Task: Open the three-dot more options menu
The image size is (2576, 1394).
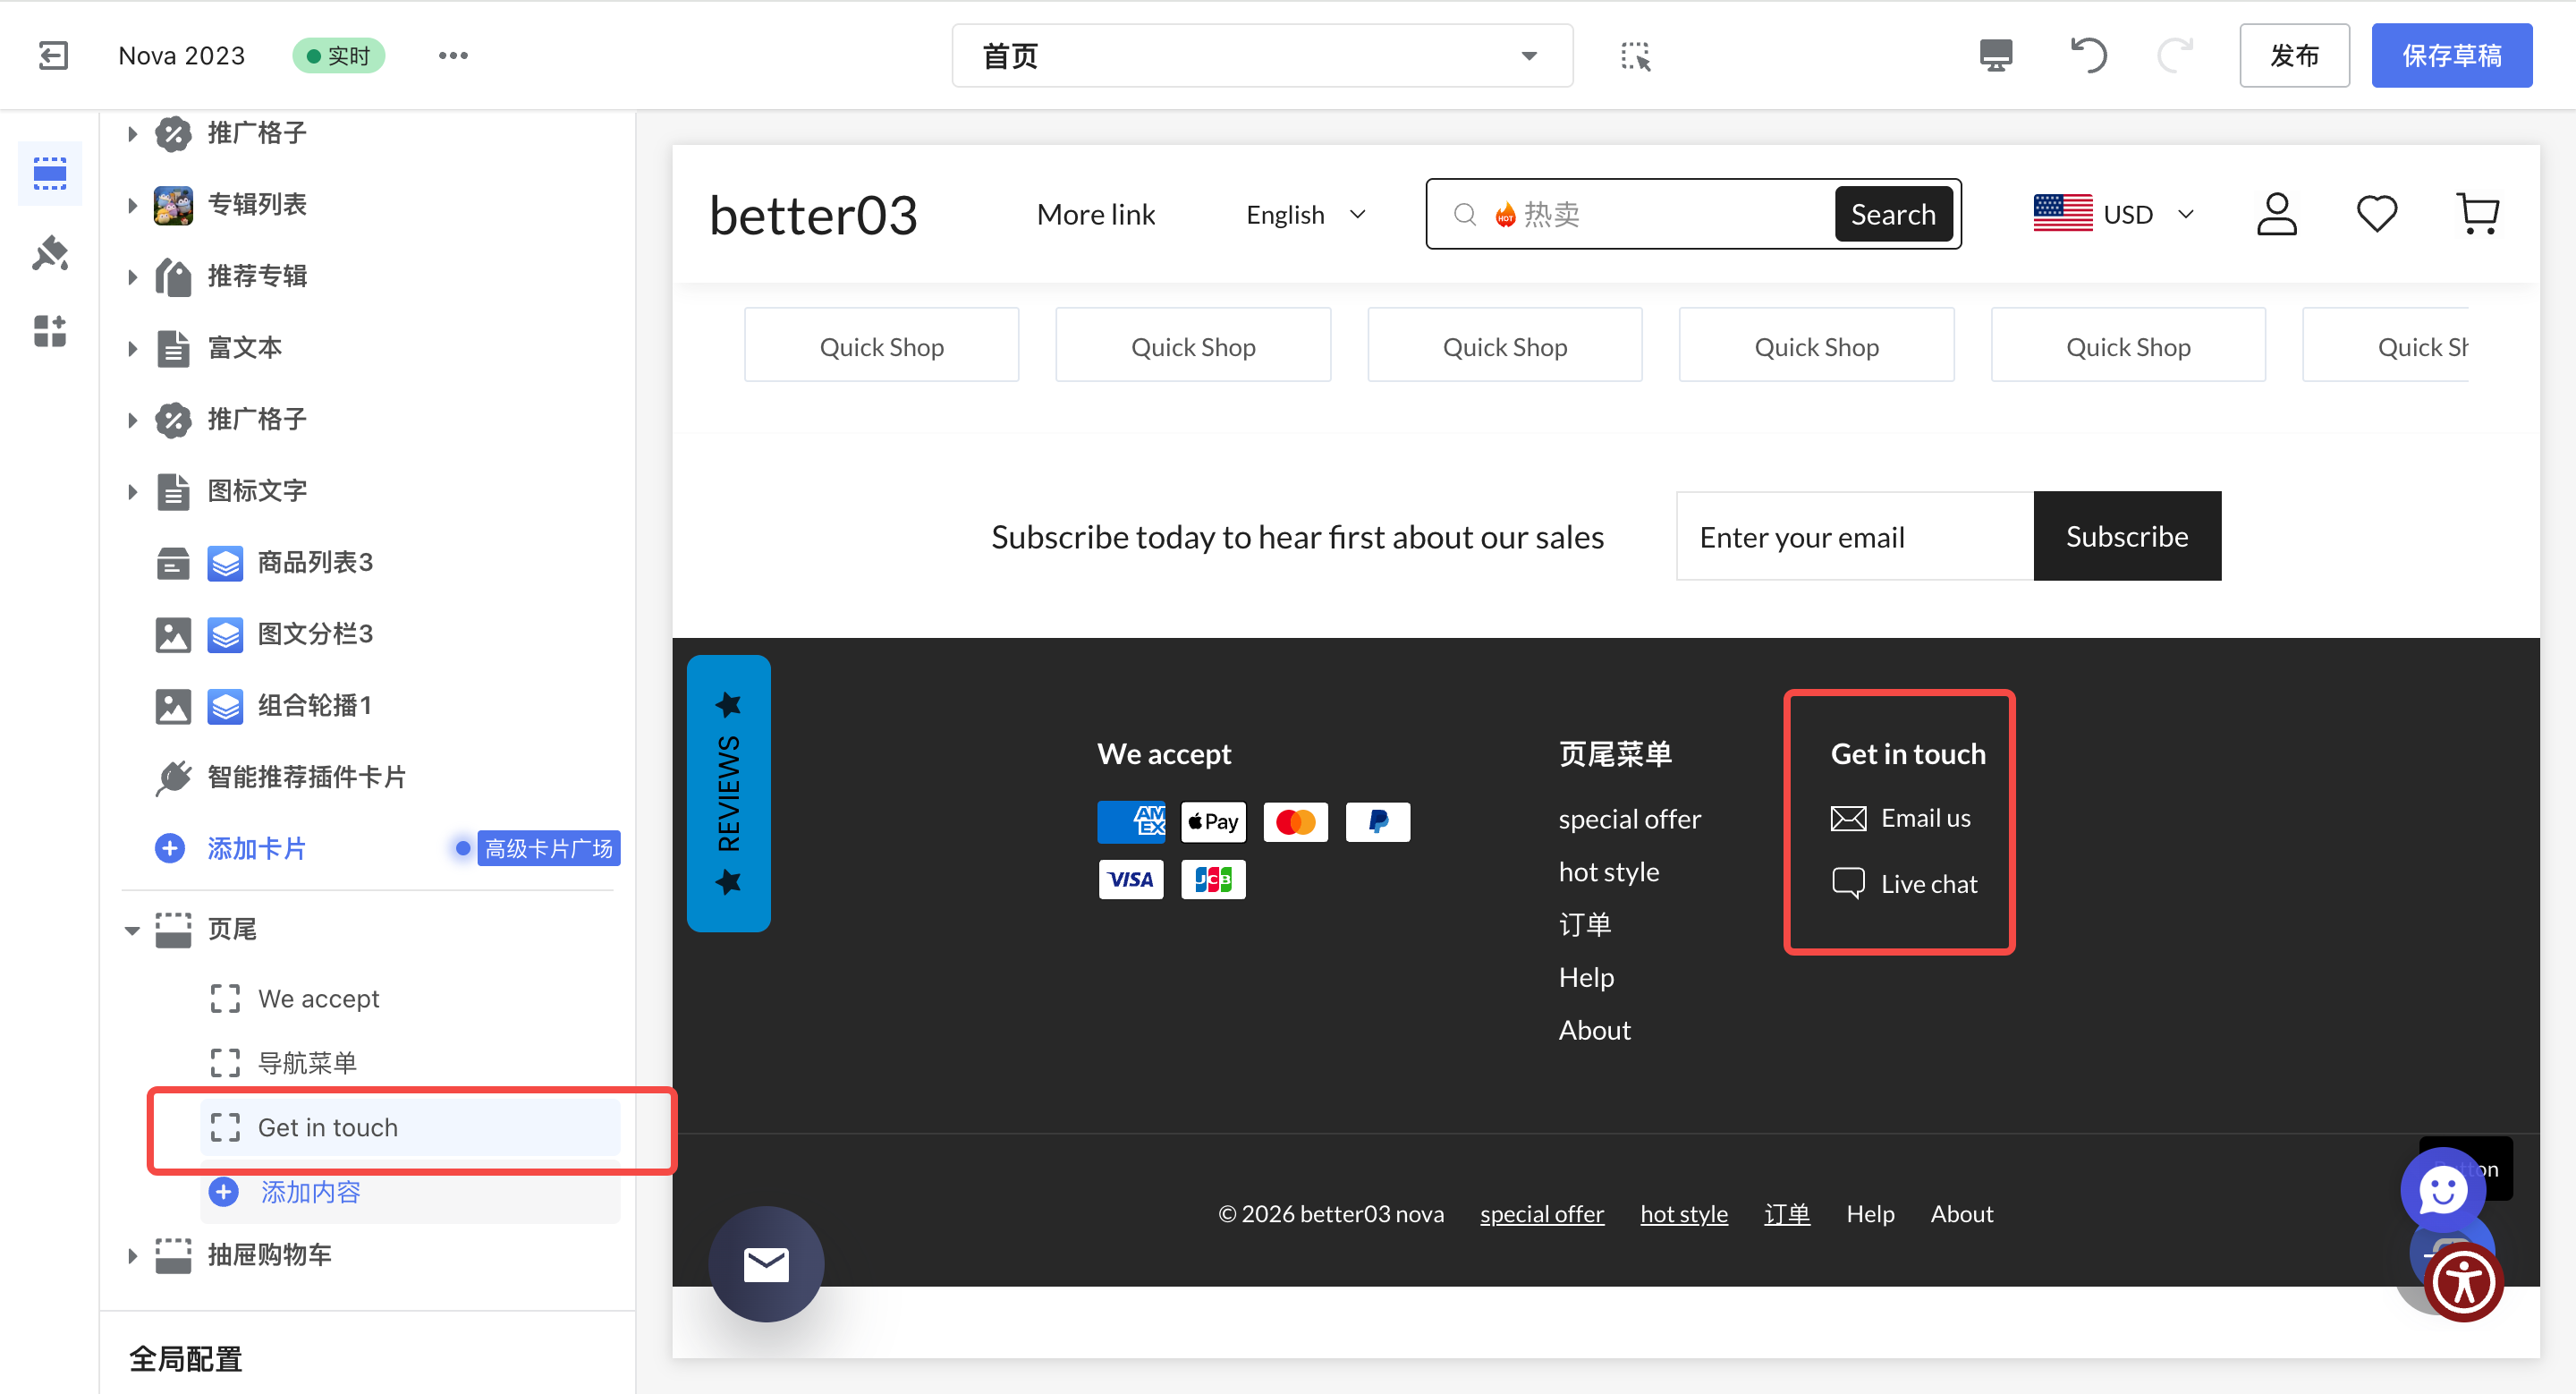Action: click(x=453, y=55)
